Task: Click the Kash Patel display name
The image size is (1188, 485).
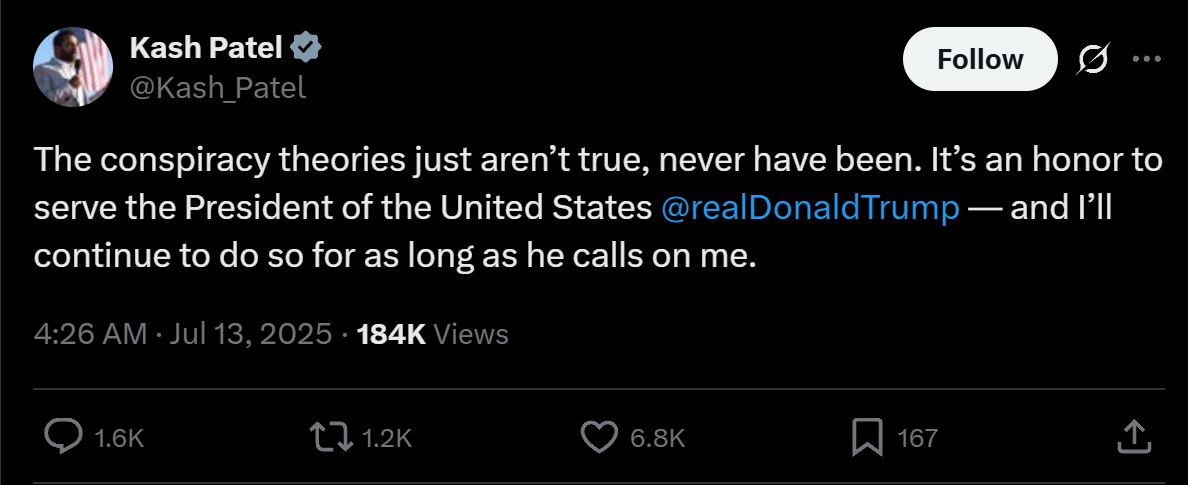Action: coord(206,48)
